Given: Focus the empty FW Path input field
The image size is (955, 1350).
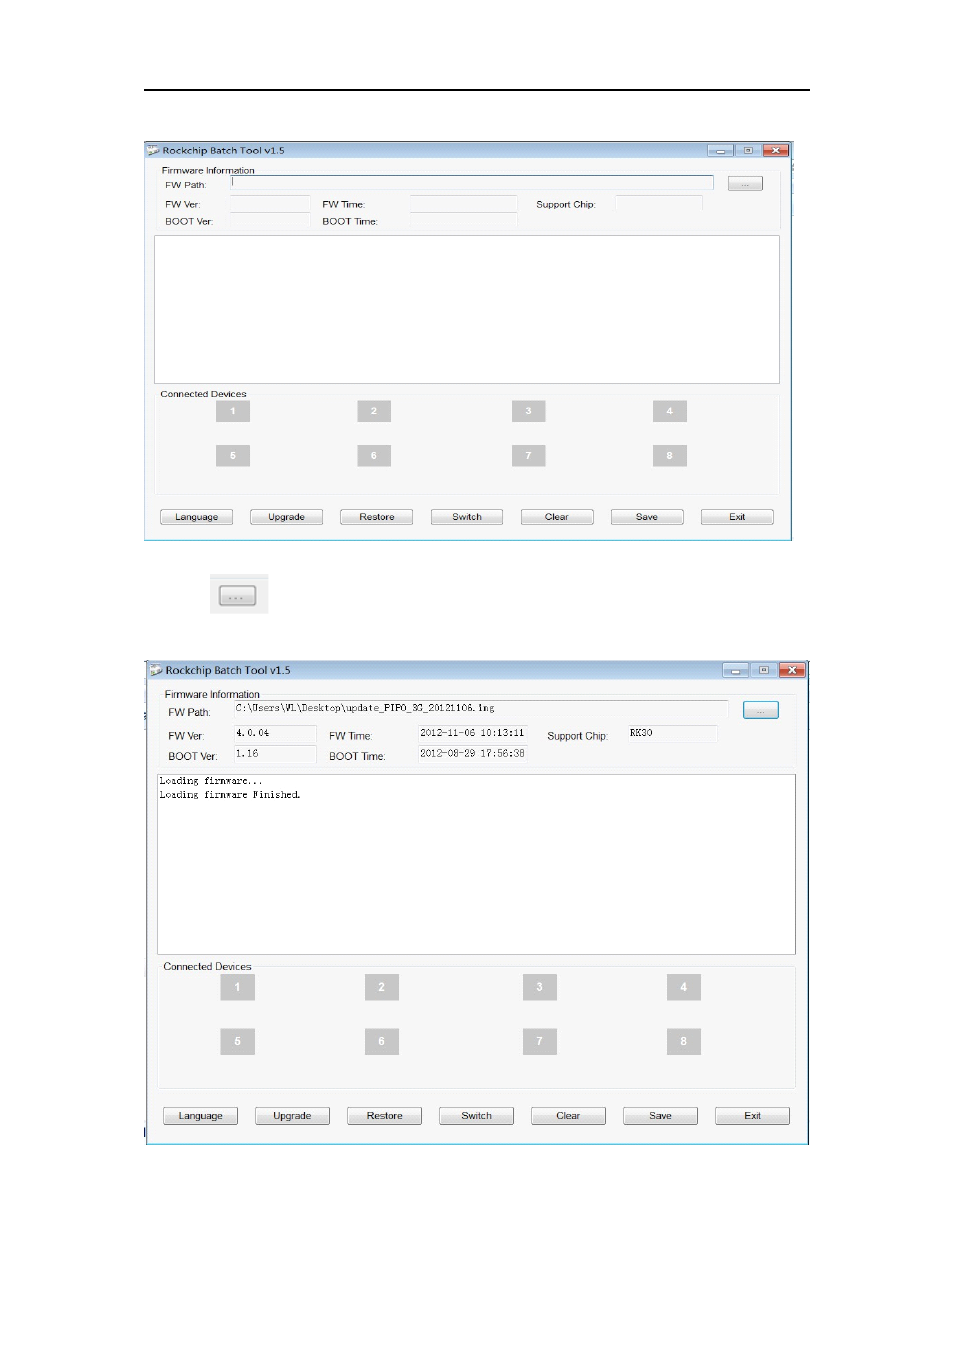Looking at the screenshot, I should point(472,183).
